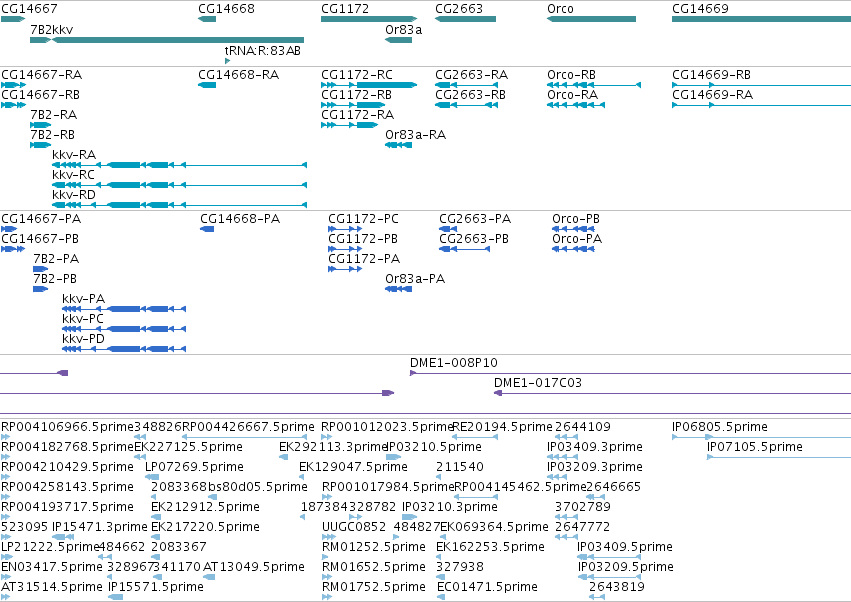
Task: Click the Or83a gene label
Action: (404, 29)
